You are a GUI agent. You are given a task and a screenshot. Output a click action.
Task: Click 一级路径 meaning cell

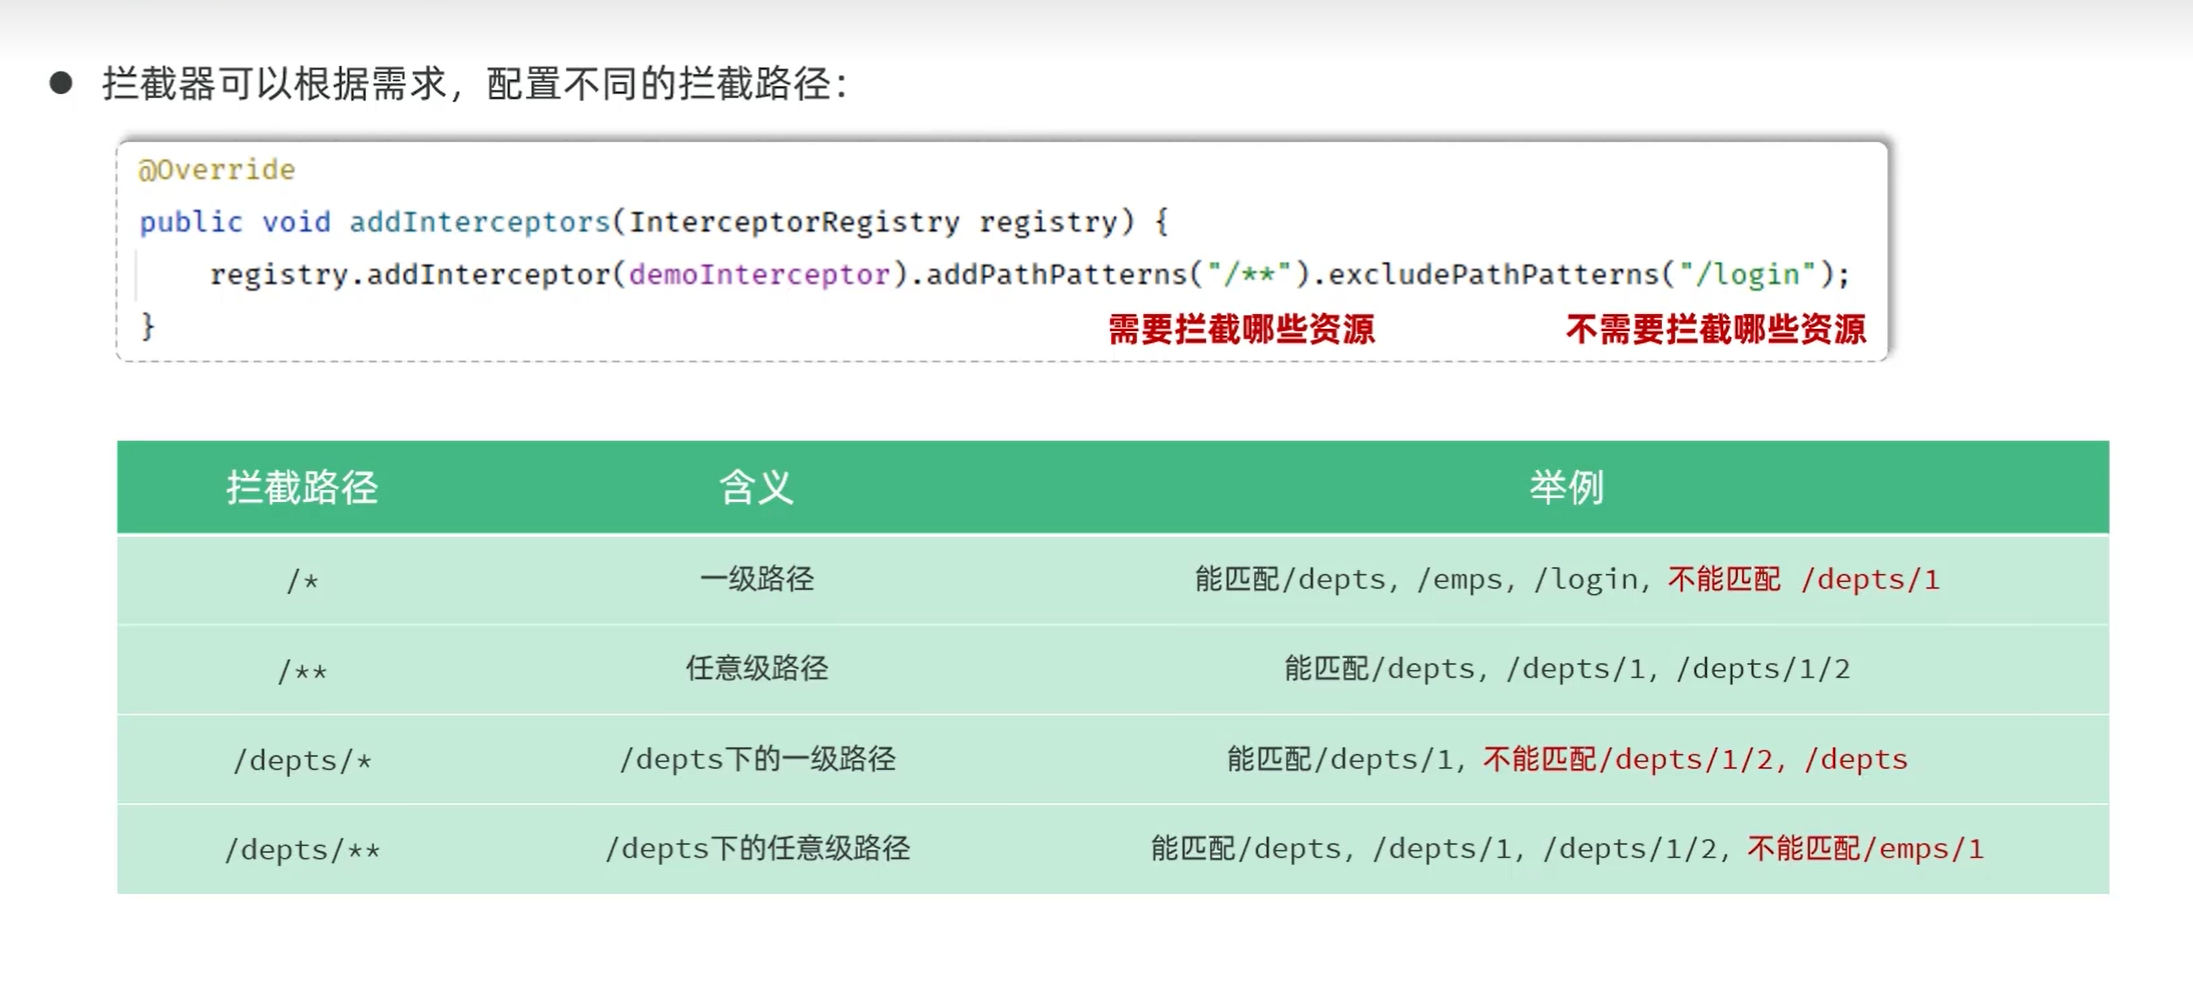[757, 579]
